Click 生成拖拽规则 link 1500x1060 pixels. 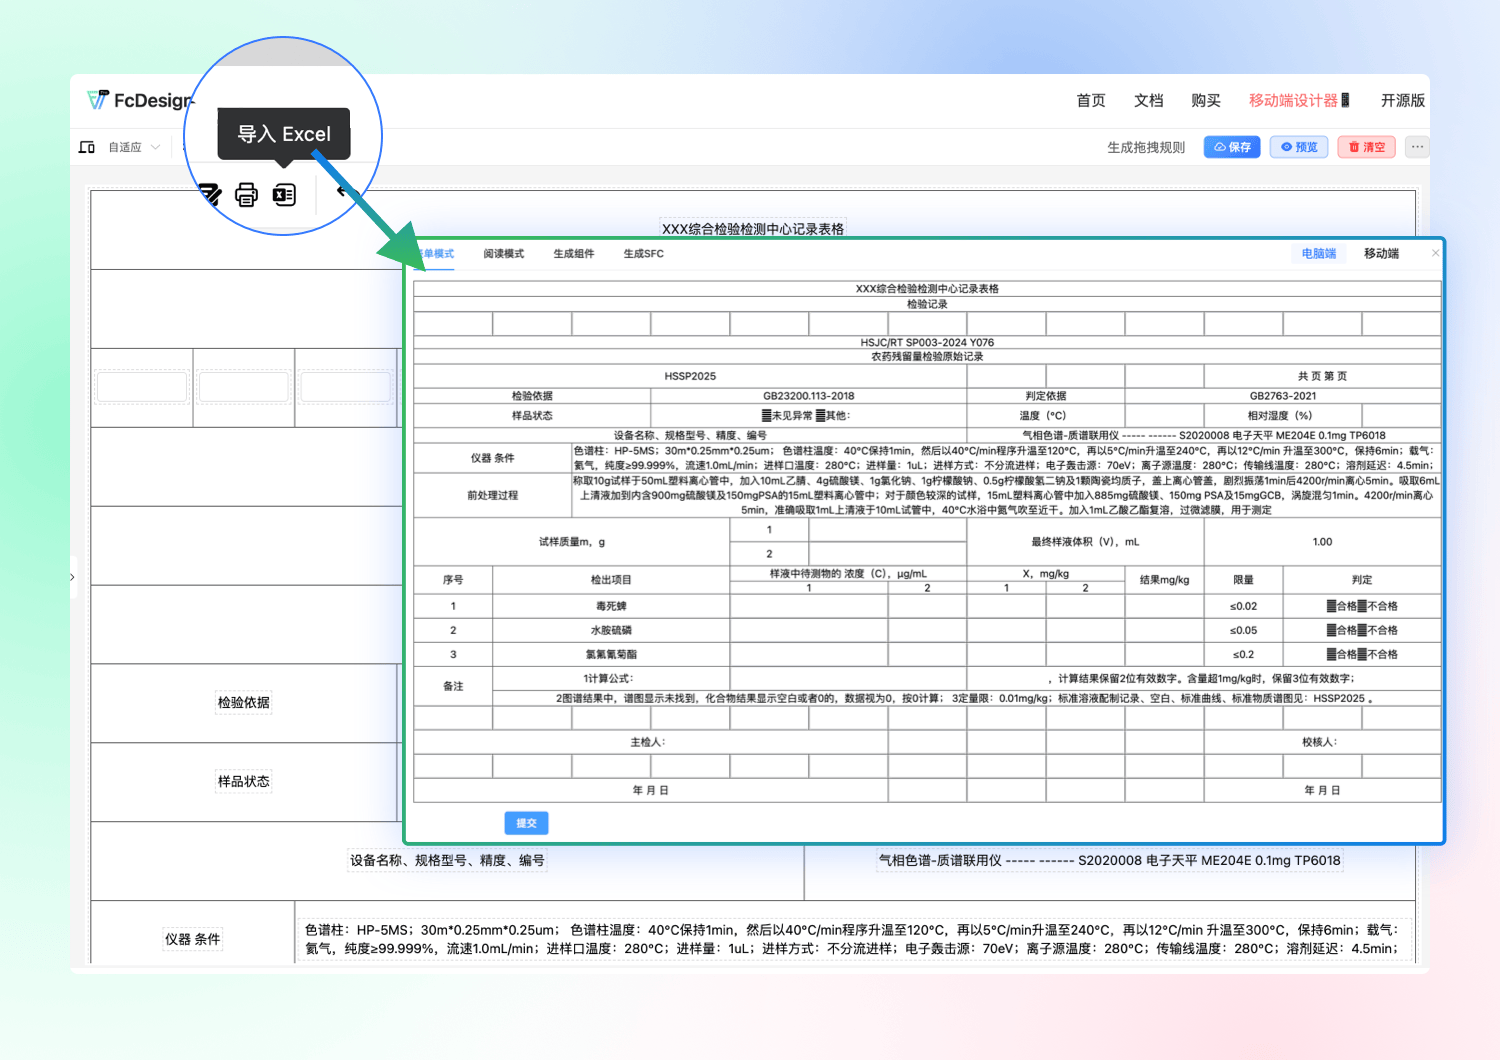pyautogui.click(x=1145, y=147)
